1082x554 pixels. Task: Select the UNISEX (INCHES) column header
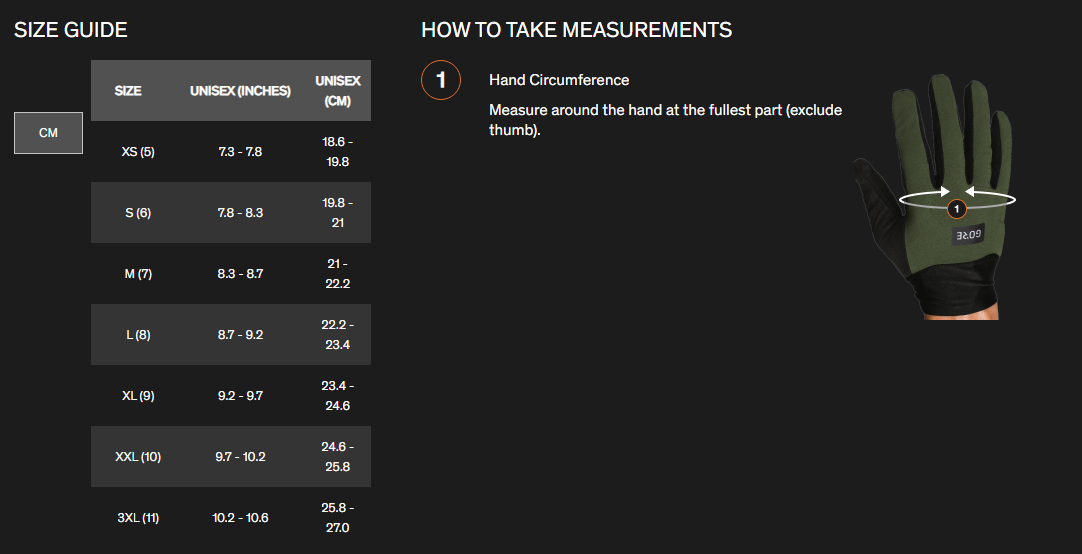240,91
